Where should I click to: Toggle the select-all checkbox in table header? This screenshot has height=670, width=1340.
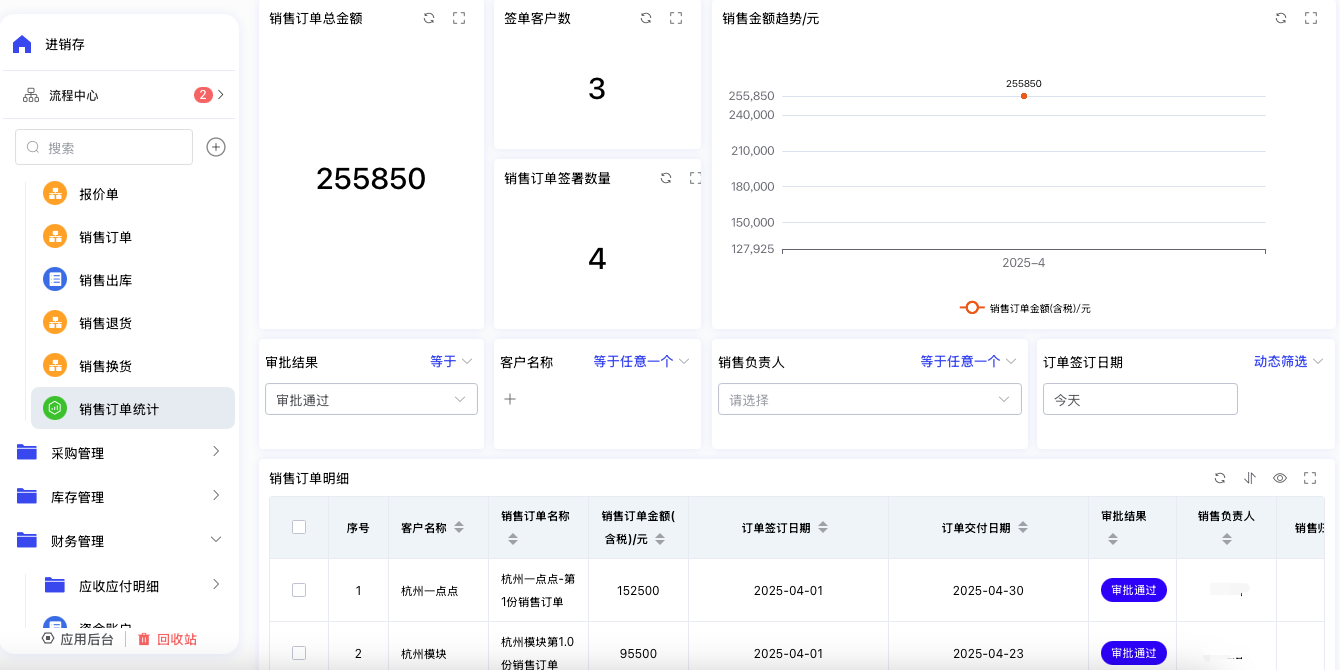click(299, 527)
